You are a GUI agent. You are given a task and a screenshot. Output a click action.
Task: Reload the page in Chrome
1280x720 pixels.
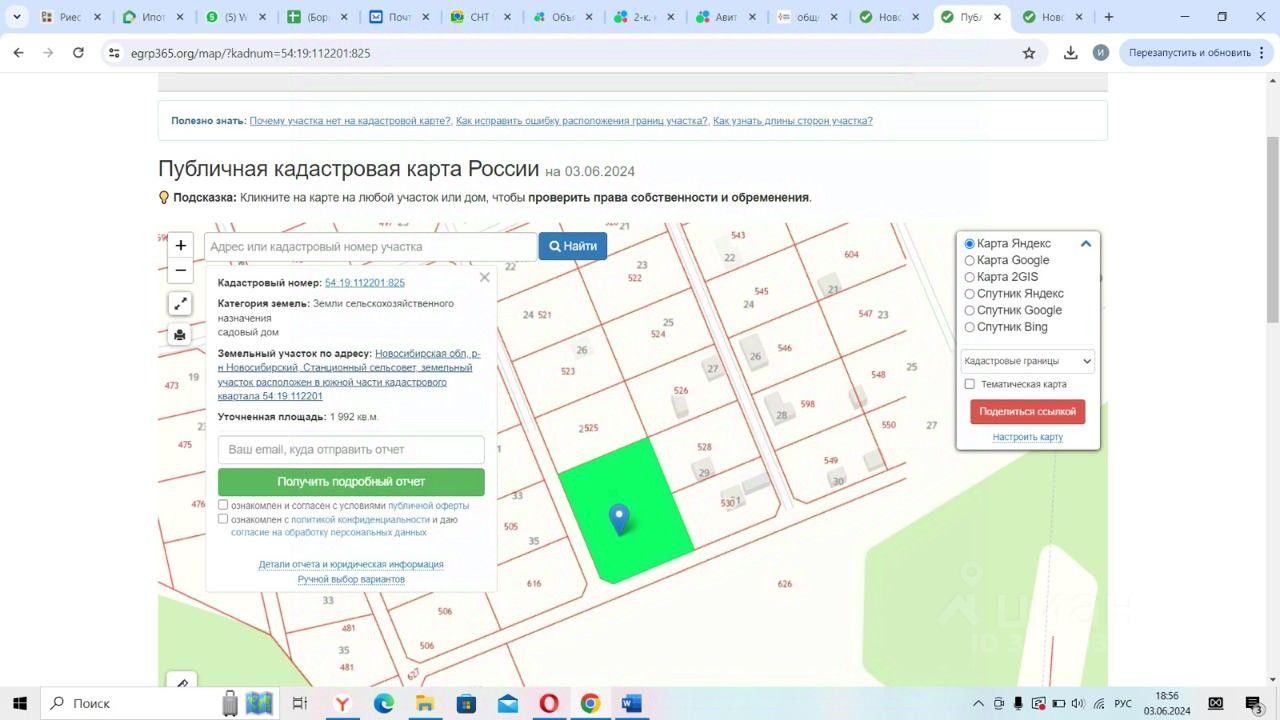pyautogui.click(x=78, y=53)
